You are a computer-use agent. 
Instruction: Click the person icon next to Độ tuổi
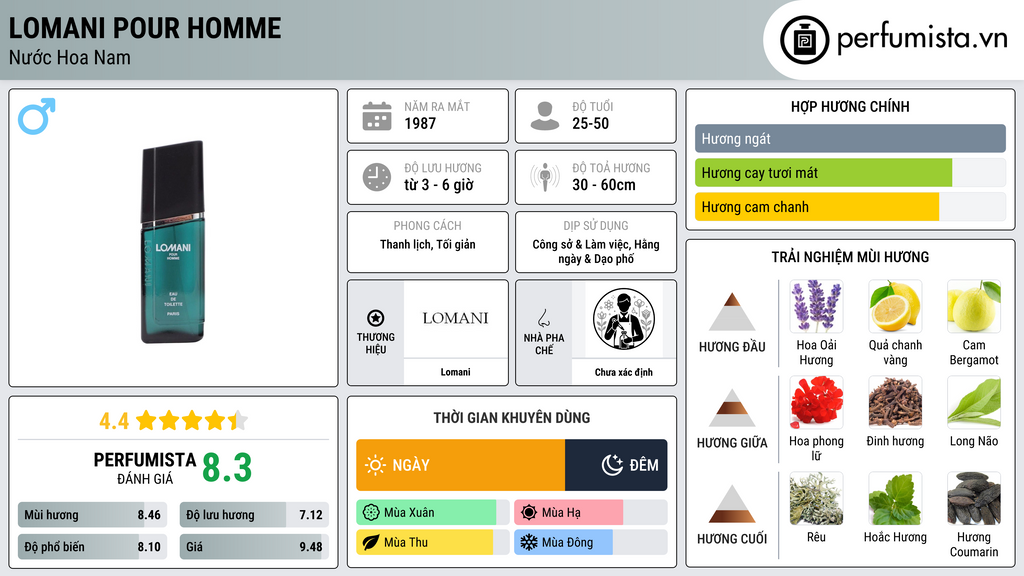[545, 116]
